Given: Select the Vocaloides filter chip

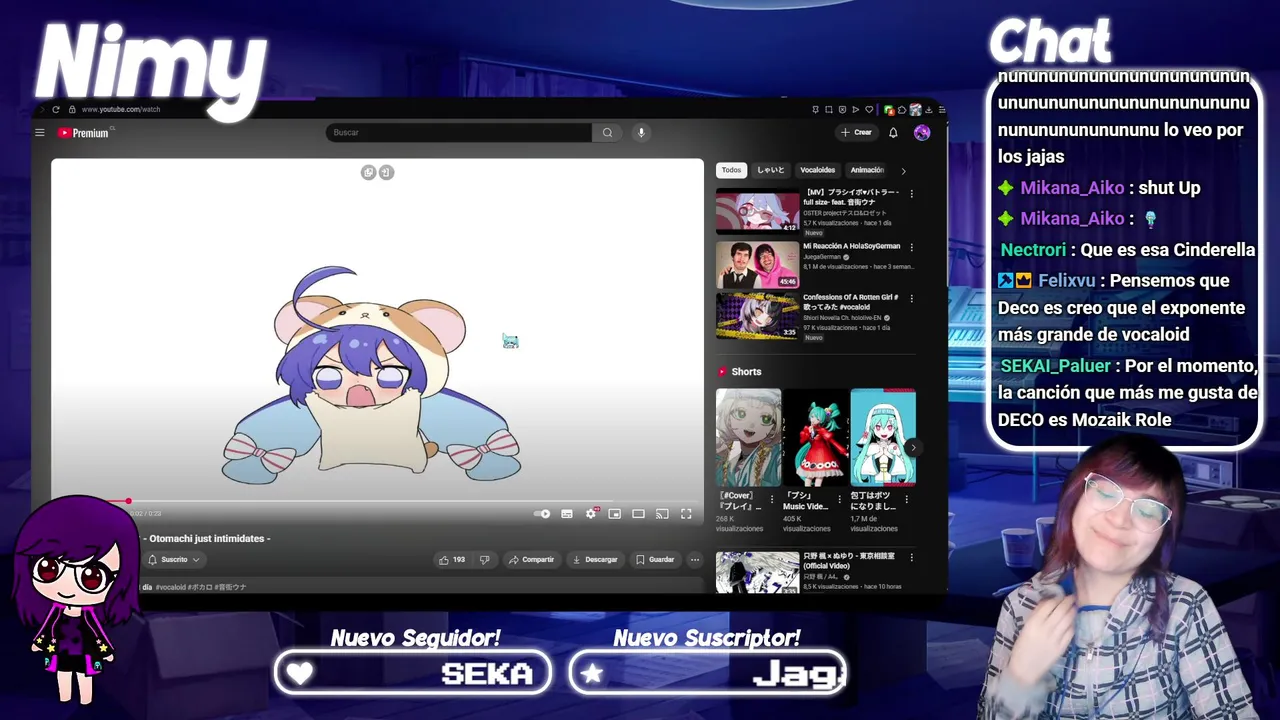Looking at the screenshot, I should (818, 170).
